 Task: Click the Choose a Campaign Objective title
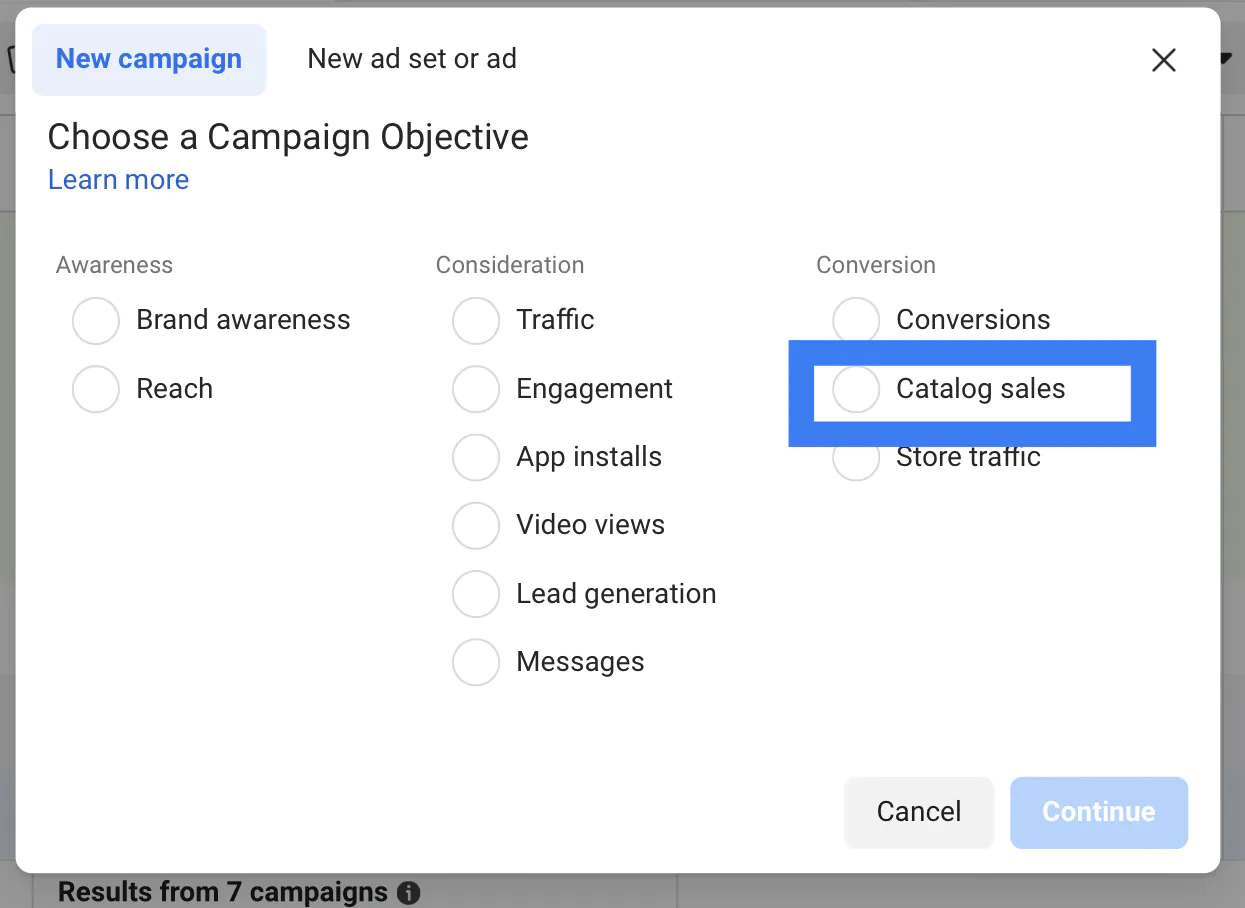(288, 137)
